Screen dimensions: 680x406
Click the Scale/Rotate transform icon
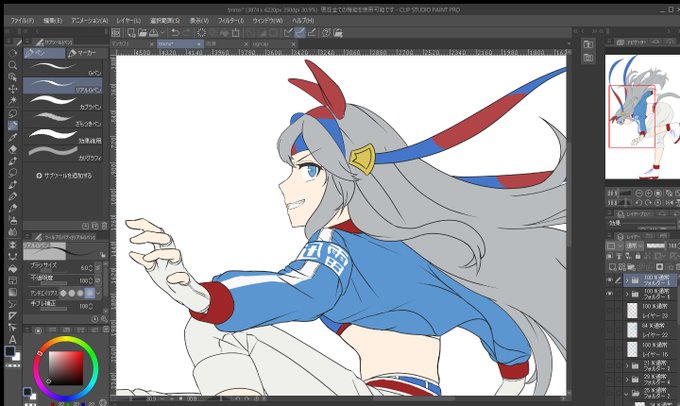[x=235, y=33]
